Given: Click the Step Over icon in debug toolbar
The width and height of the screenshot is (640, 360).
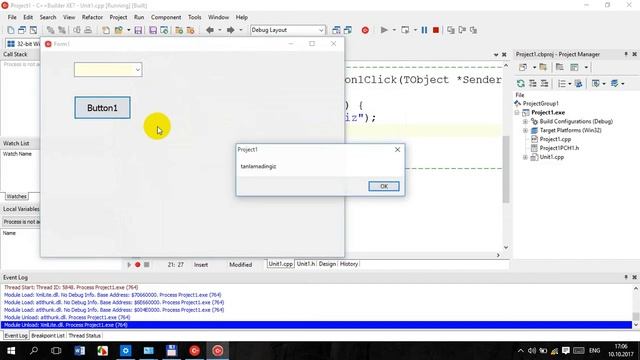Looking at the screenshot, I should (462, 30).
